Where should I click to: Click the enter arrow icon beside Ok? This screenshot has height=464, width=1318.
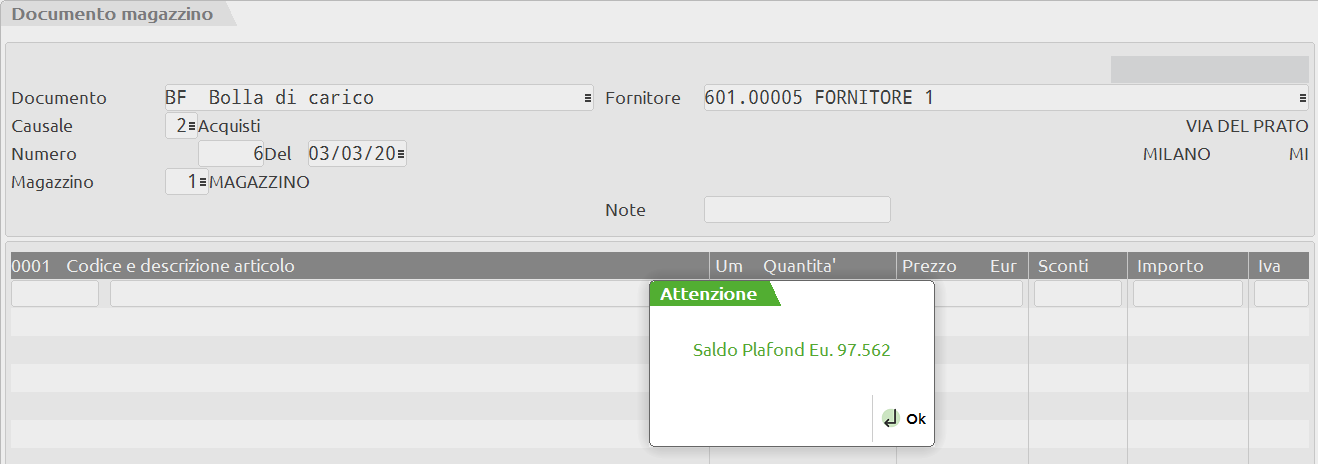pos(890,420)
